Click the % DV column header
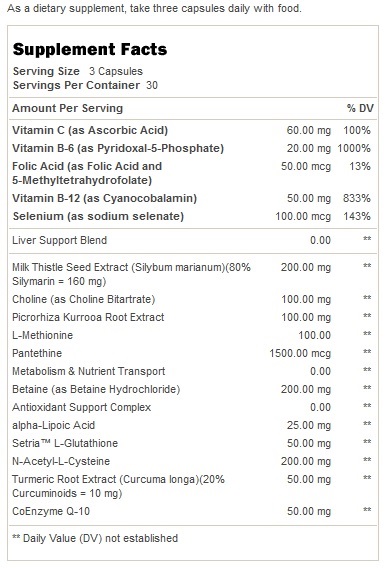This screenshot has width=391, height=568. click(x=360, y=108)
